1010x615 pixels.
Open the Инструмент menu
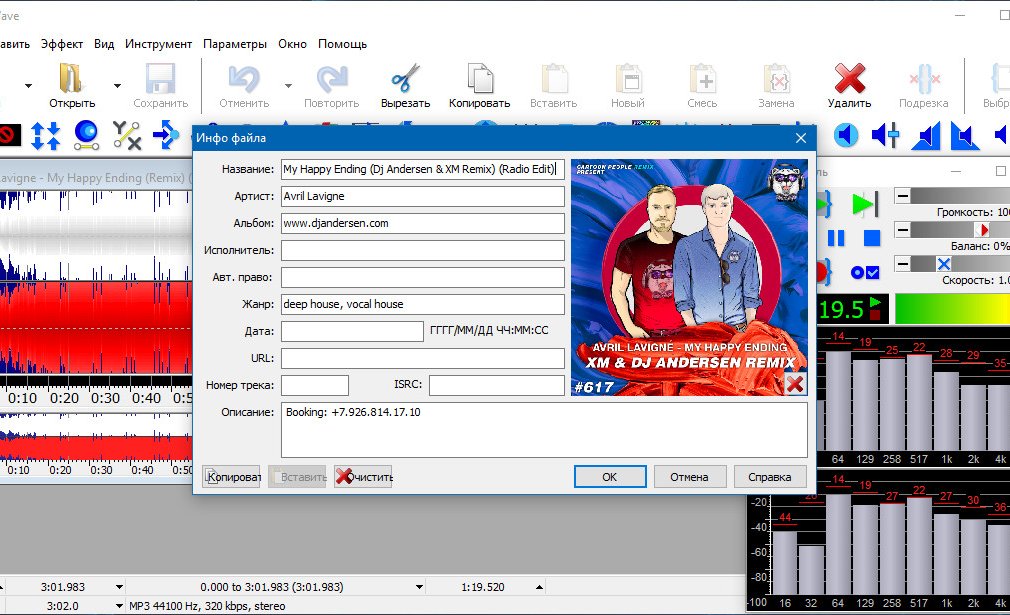coord(158,44)
